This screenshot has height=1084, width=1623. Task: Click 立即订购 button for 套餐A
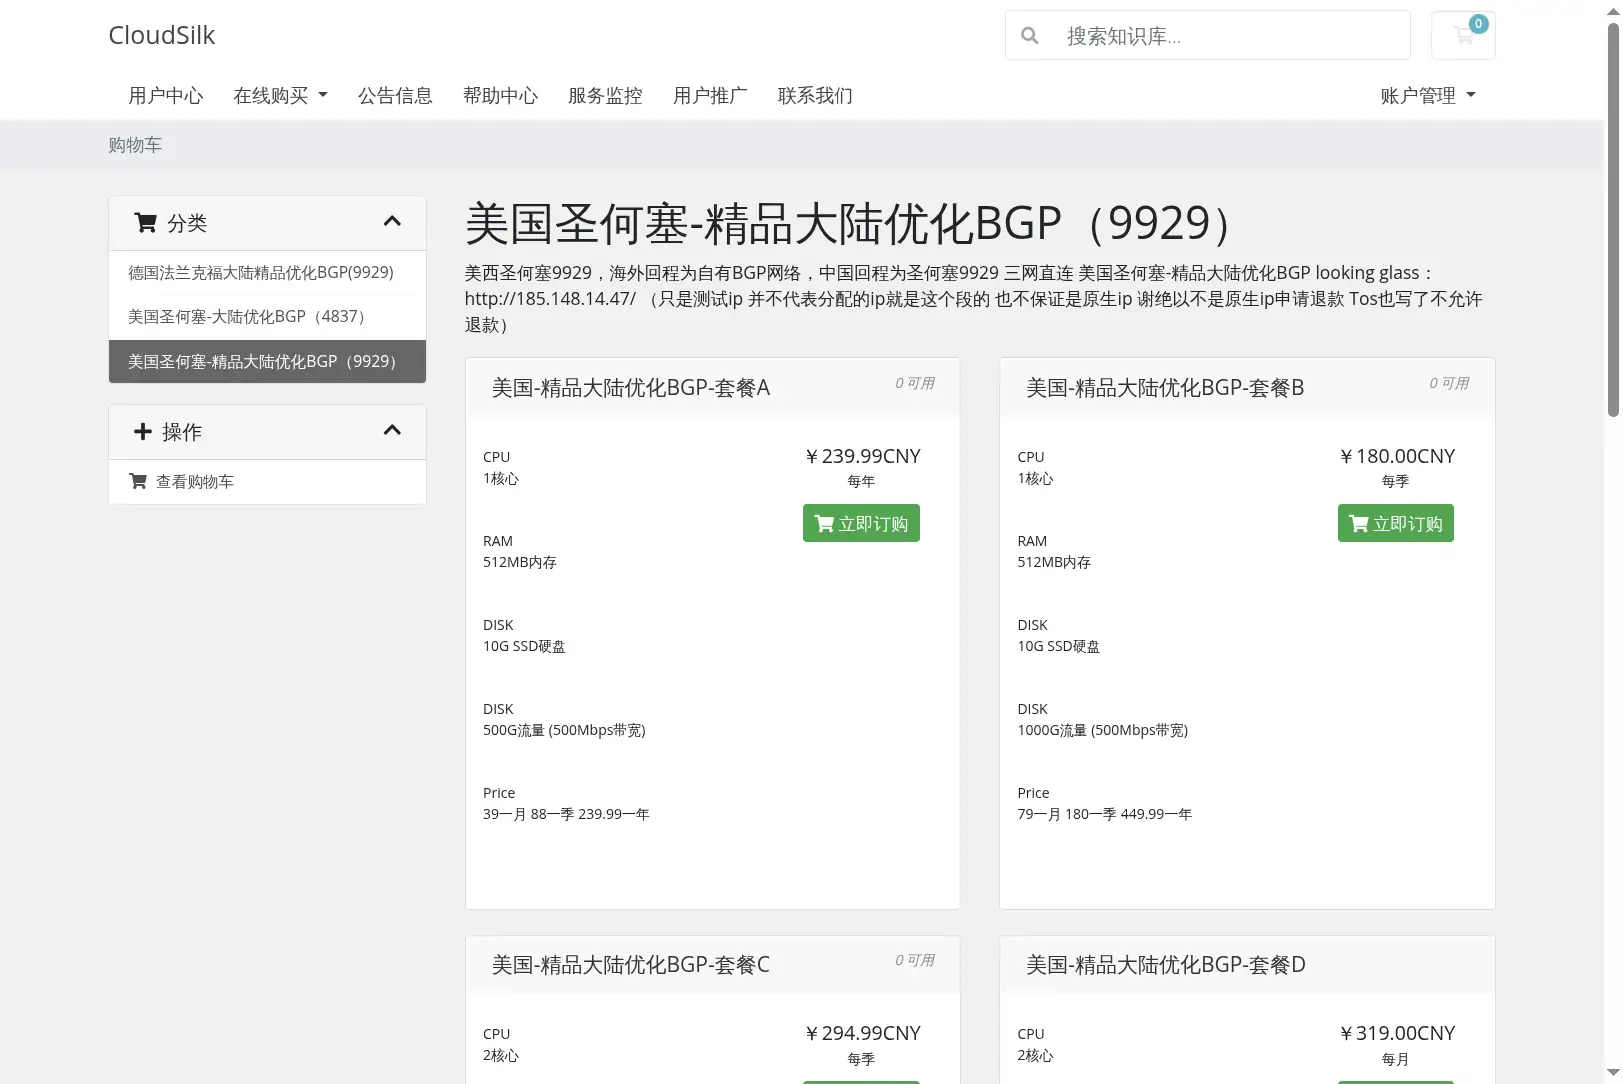pyautogui.click(x=861, y=523)
